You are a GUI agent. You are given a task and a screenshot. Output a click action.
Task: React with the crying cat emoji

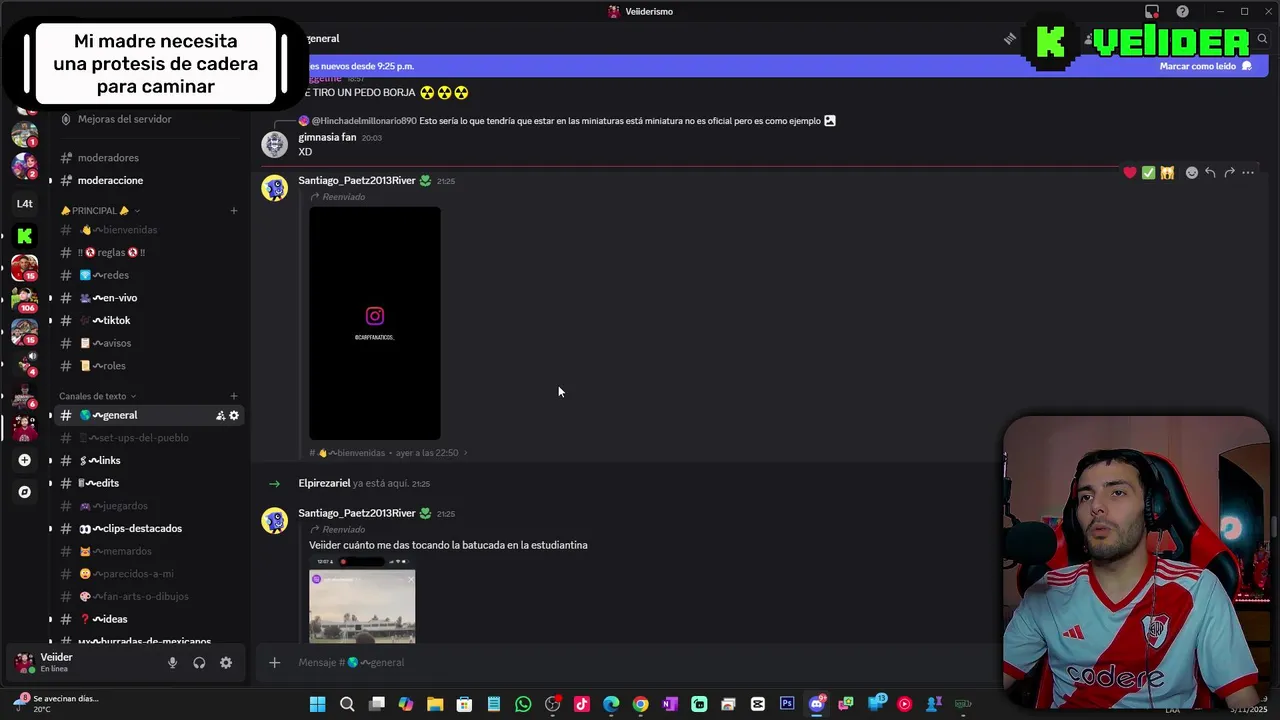coord(1167,173)
